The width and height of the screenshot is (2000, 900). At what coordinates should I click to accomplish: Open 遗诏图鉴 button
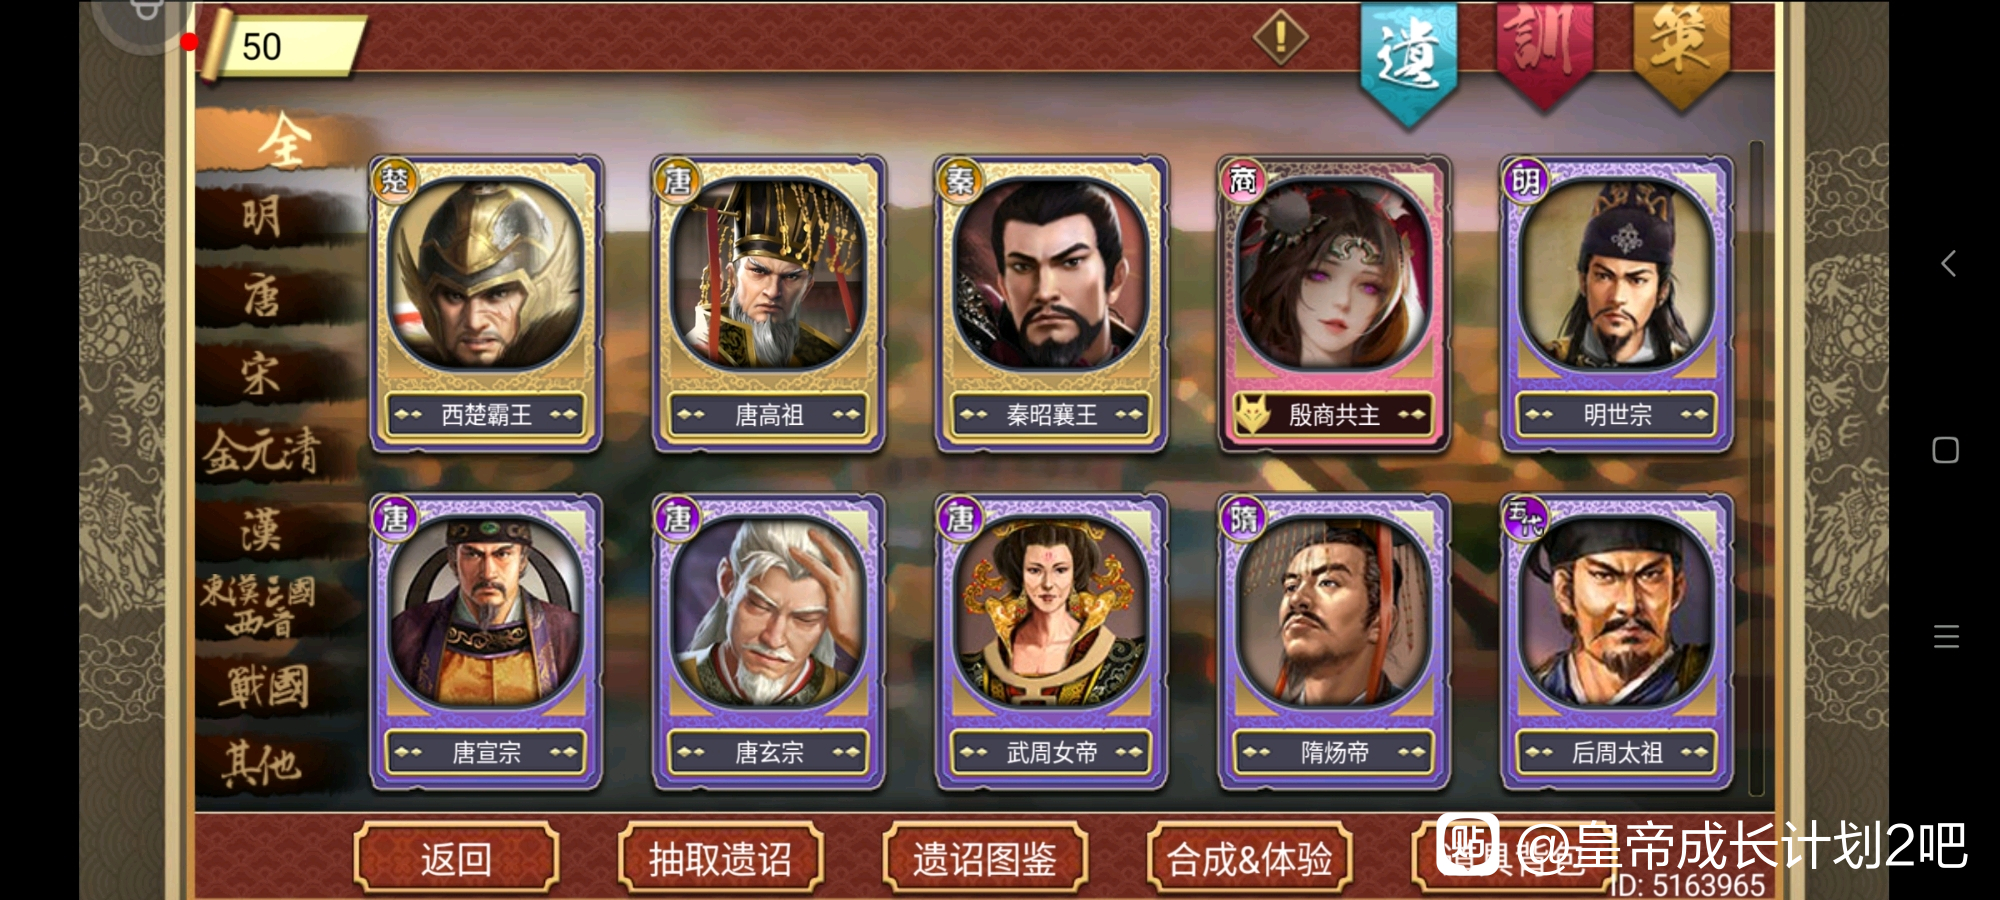985,858
